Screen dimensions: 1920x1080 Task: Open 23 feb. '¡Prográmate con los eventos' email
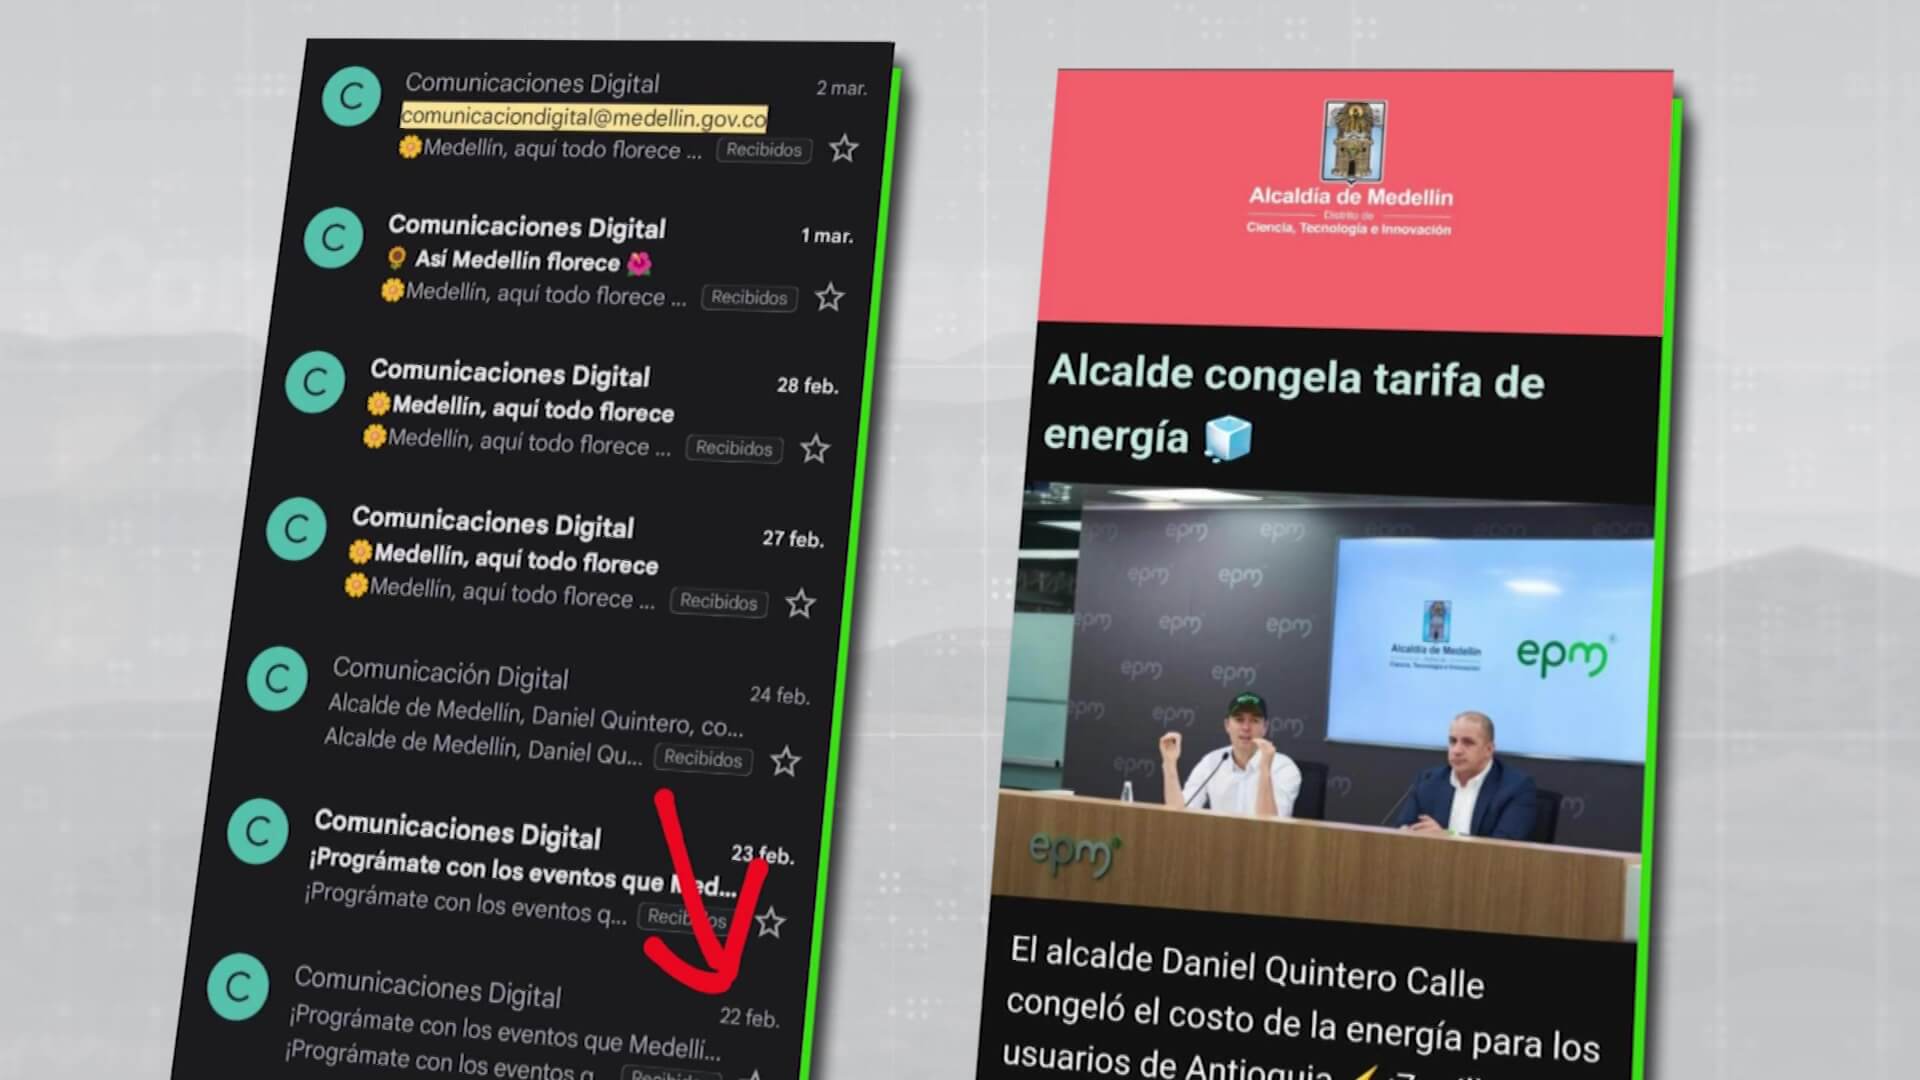pos(522,873)
